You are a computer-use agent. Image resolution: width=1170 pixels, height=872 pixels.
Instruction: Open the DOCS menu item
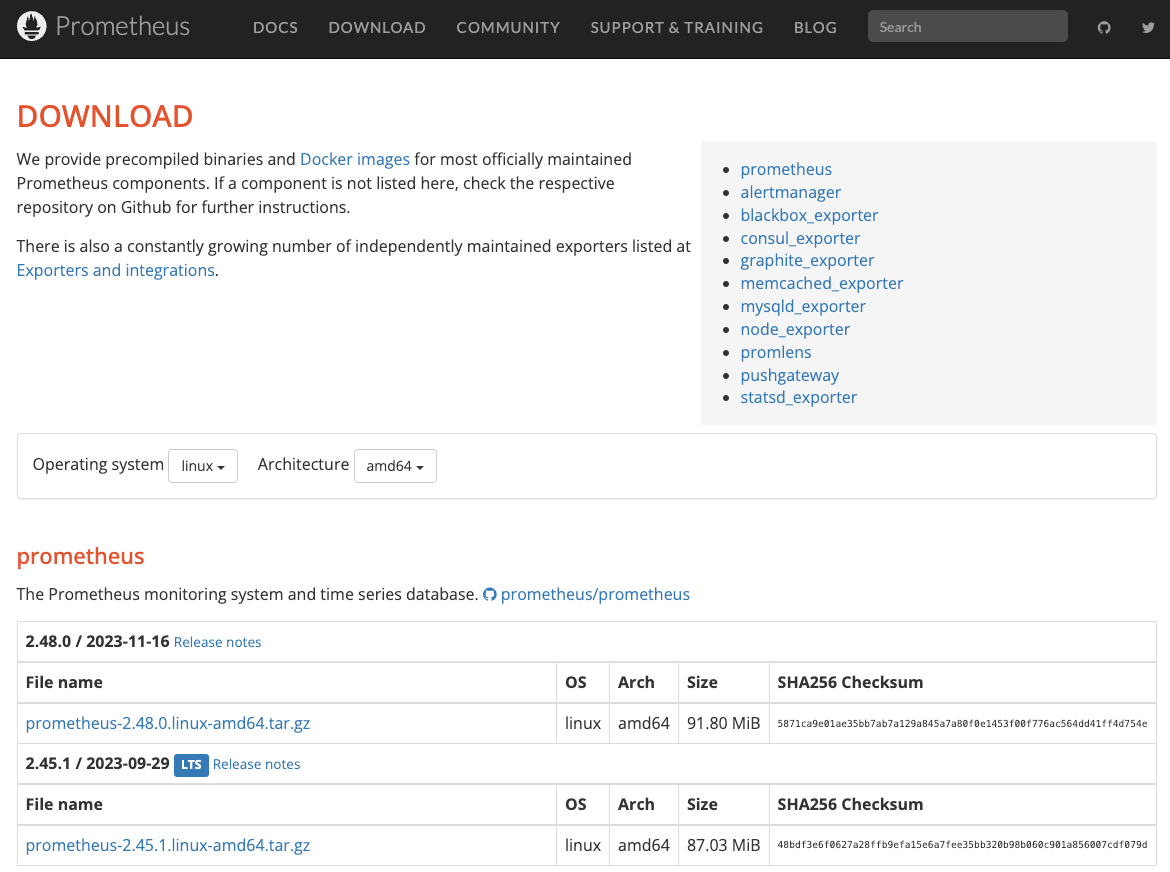[x=275, y=28]
